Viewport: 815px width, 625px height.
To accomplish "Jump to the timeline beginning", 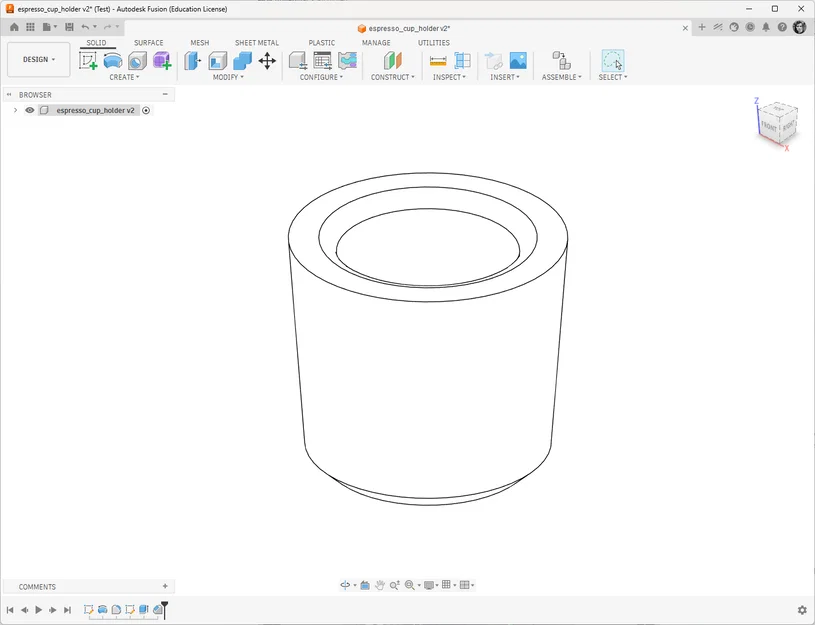I will pos(10,609).
